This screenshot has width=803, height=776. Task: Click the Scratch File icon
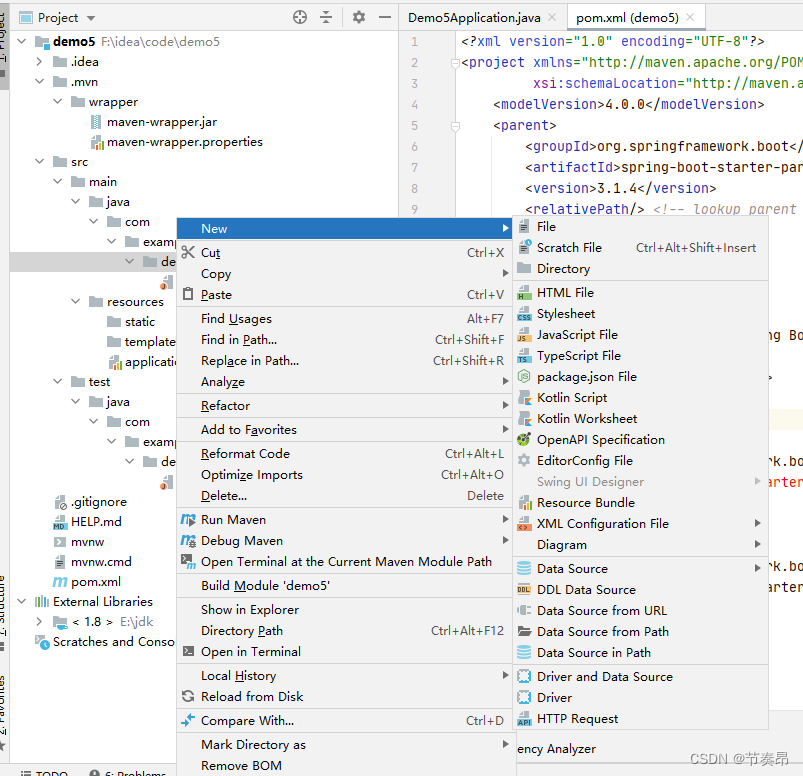pos(524,247)
